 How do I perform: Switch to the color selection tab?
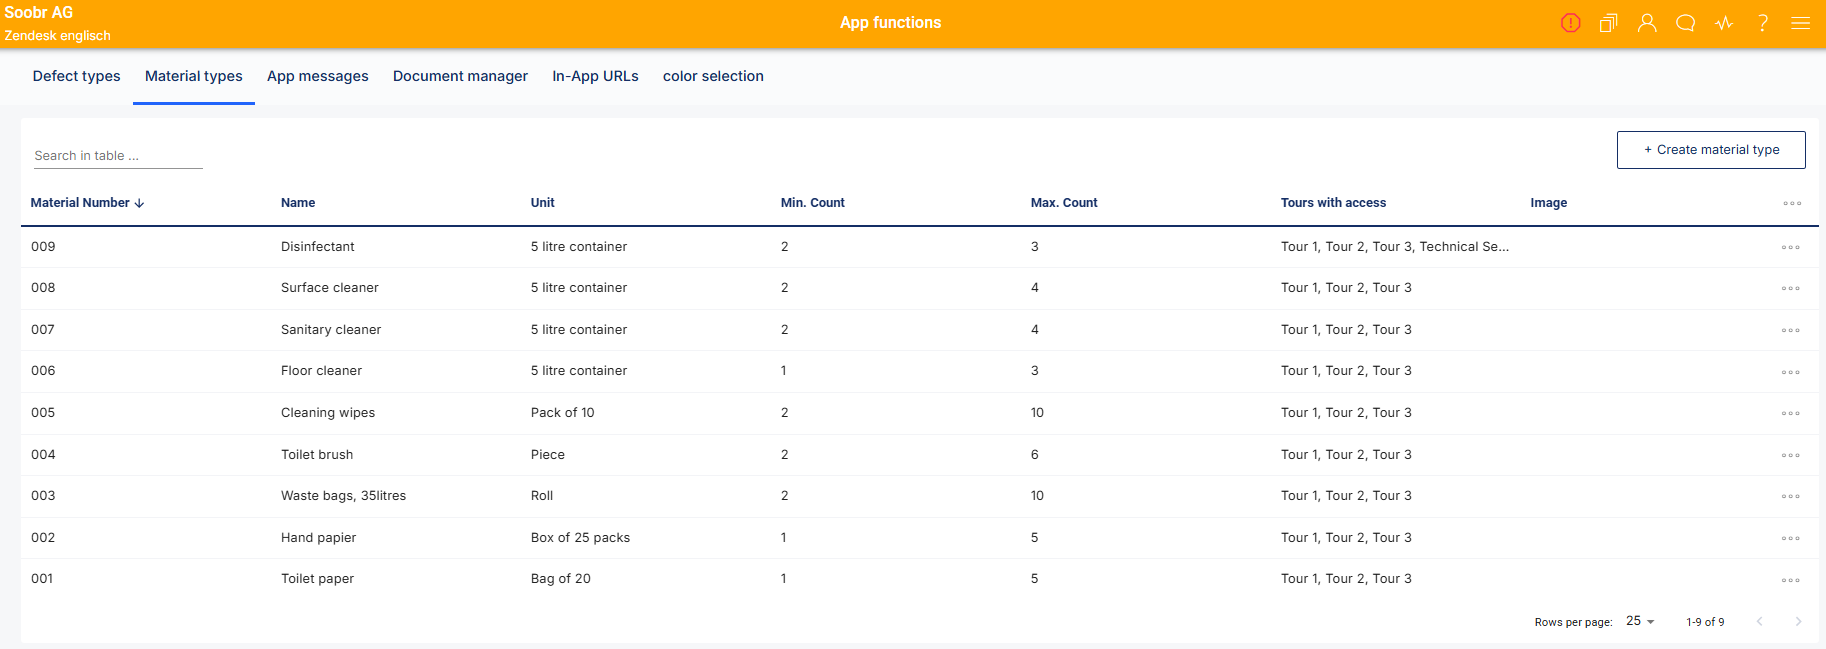[713, 76]
